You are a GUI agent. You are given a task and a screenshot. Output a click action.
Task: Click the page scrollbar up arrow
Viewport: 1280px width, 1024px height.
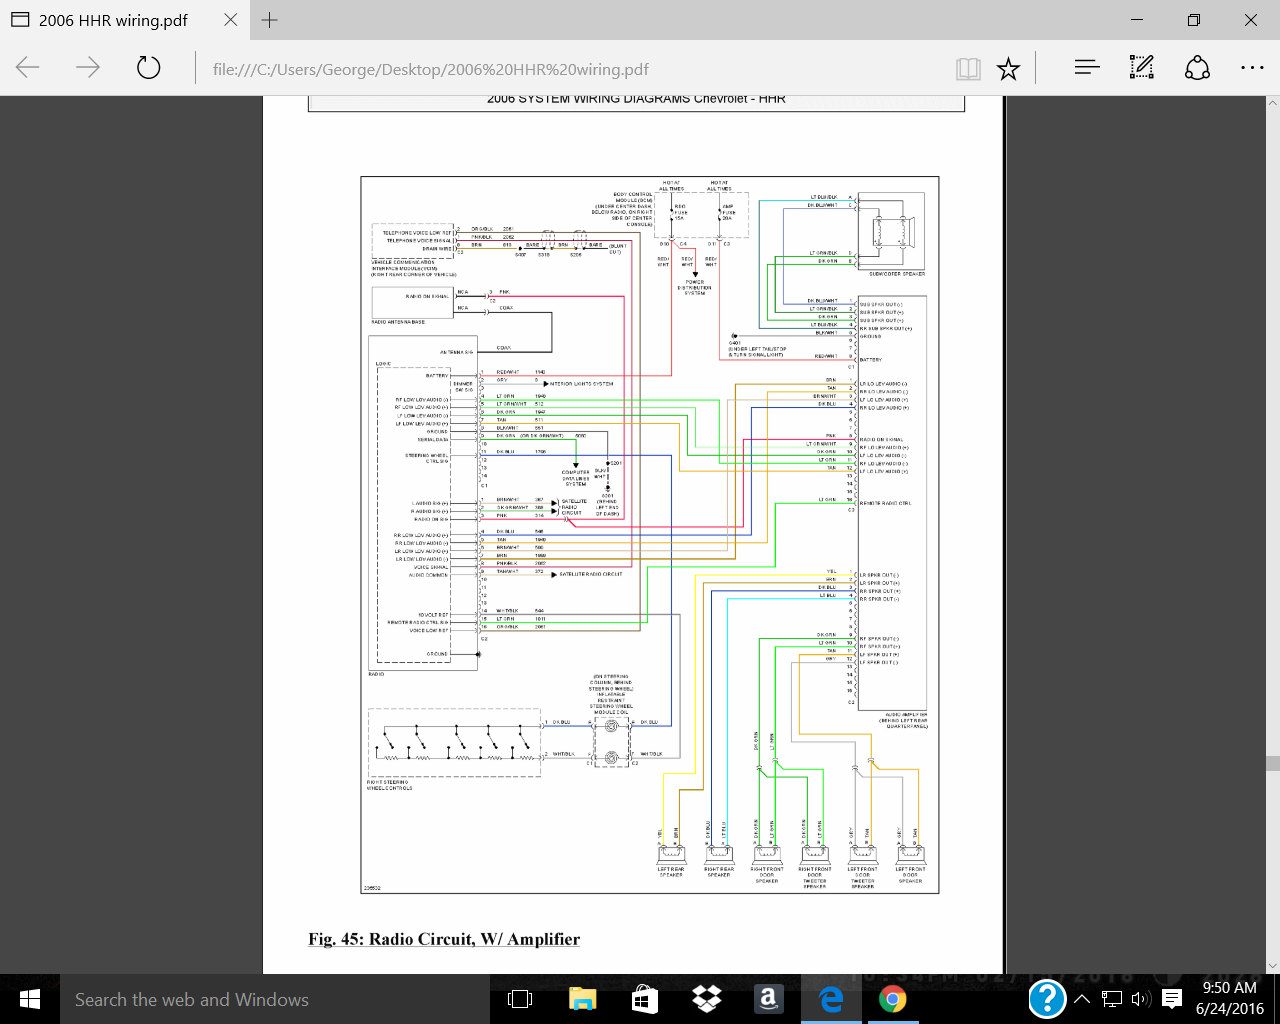click(x=1272, y=103)
